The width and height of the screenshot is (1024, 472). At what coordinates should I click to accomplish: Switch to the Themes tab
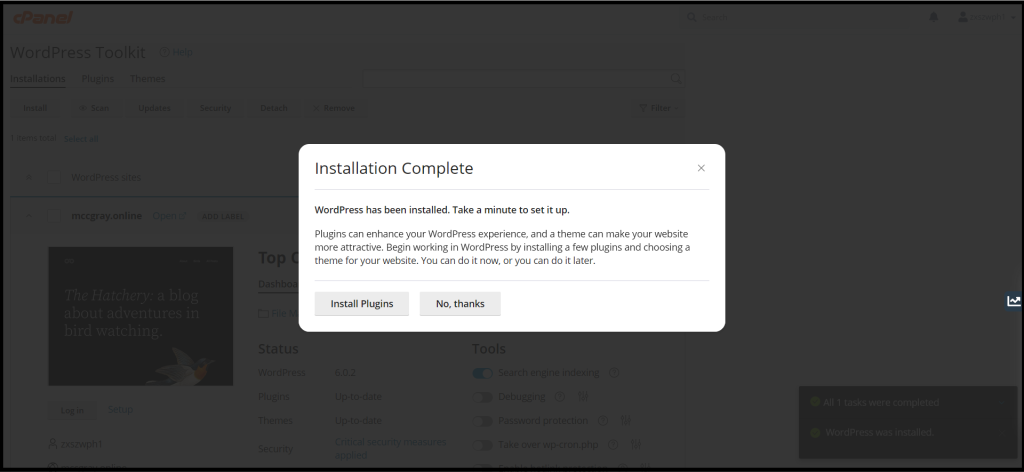click(x=148, y=78)
